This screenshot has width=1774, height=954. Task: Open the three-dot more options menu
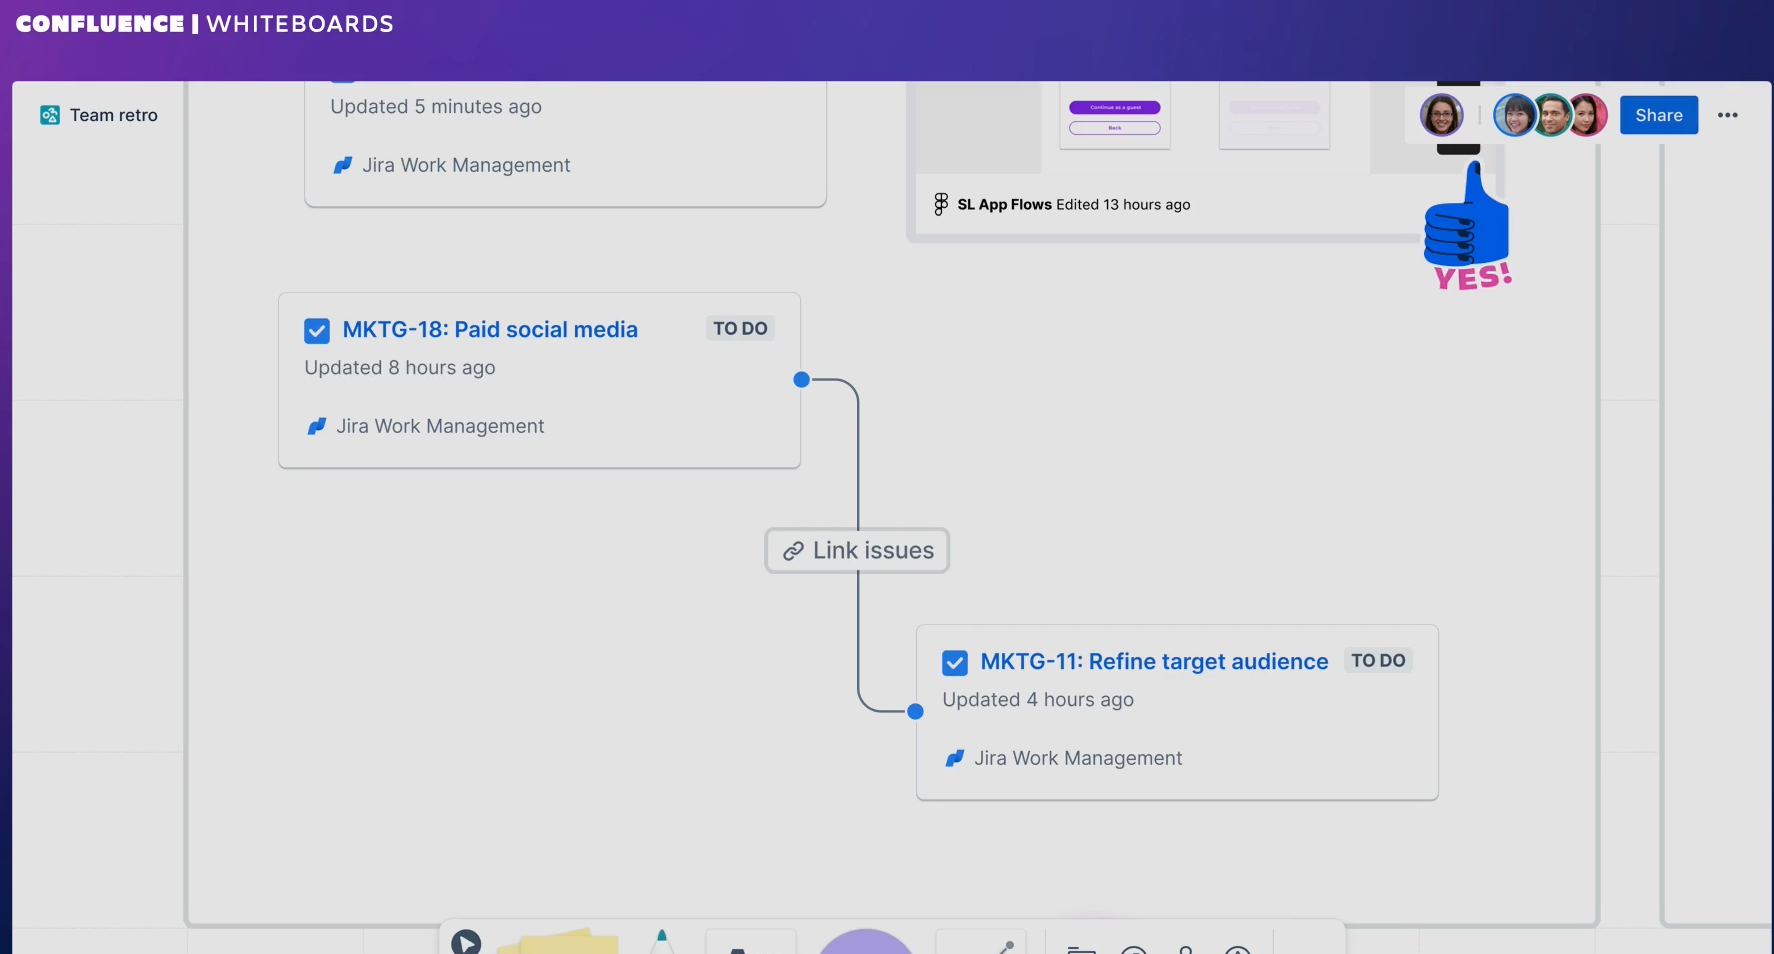1727,115
